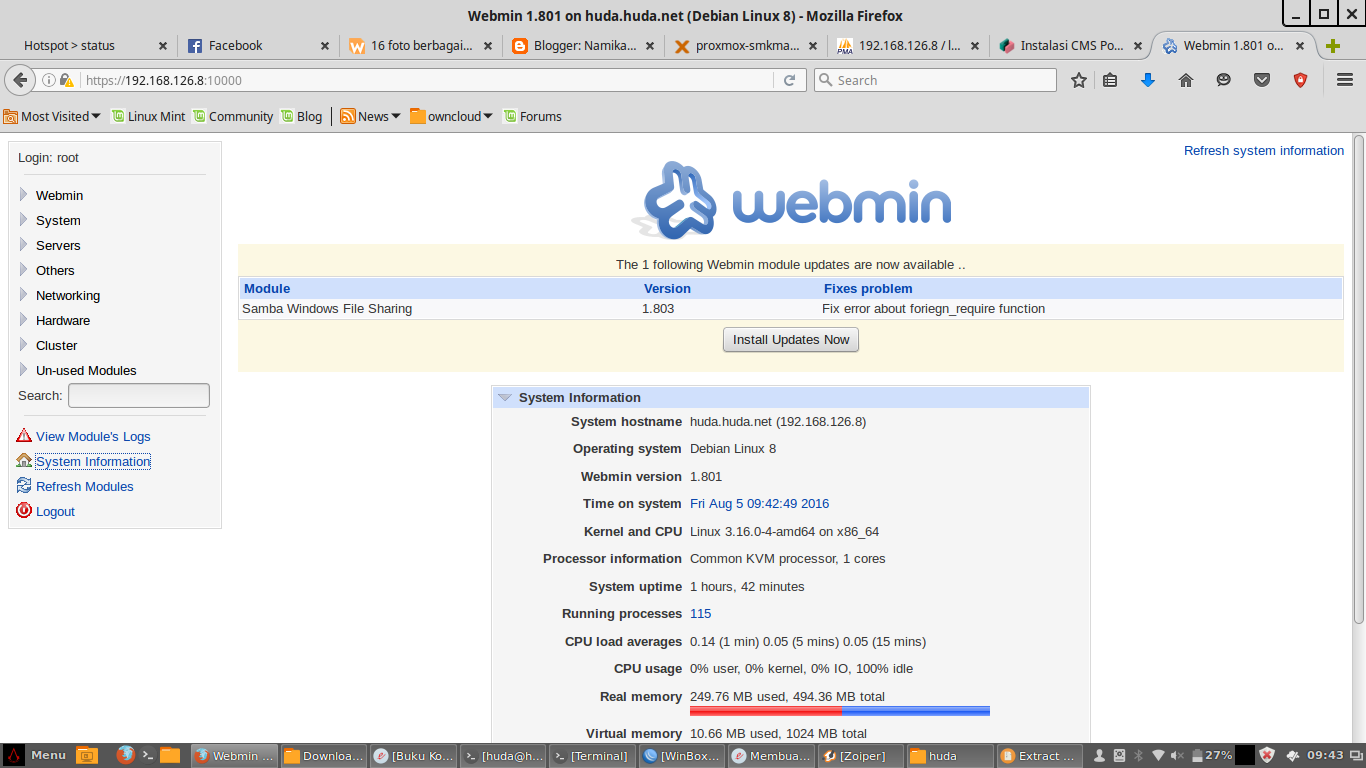The height and width of the screenshot is (768, 1366).
Task: Focus the Firefox Search box
Action: click(x=935, y=80)
